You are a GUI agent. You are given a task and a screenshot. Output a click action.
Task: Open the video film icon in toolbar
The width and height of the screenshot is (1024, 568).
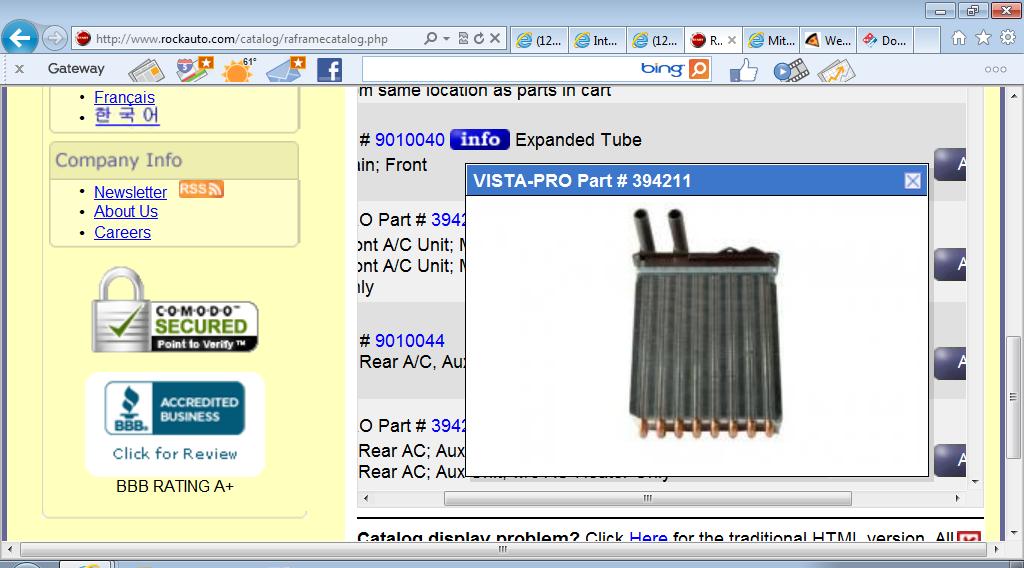tap(791, 71)
